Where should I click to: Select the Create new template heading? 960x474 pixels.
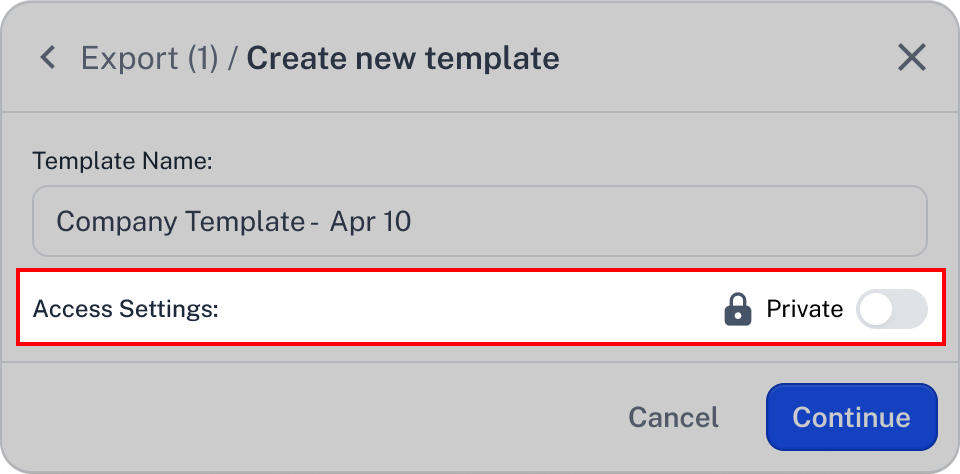pos(403,59)
